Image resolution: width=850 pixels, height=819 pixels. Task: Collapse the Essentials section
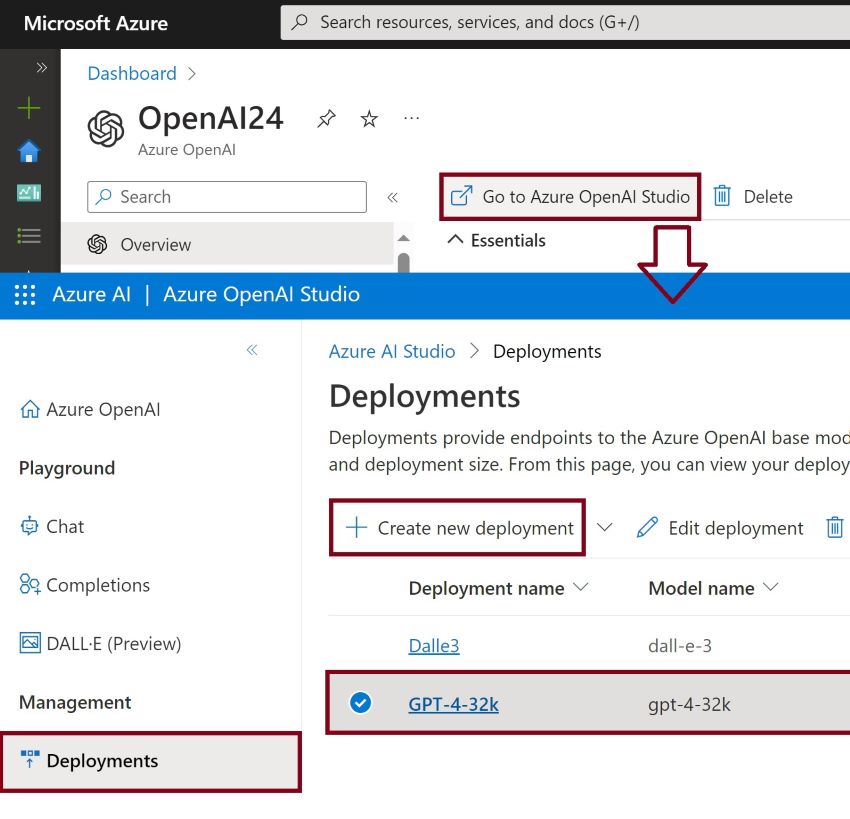[x=456, y=240]
